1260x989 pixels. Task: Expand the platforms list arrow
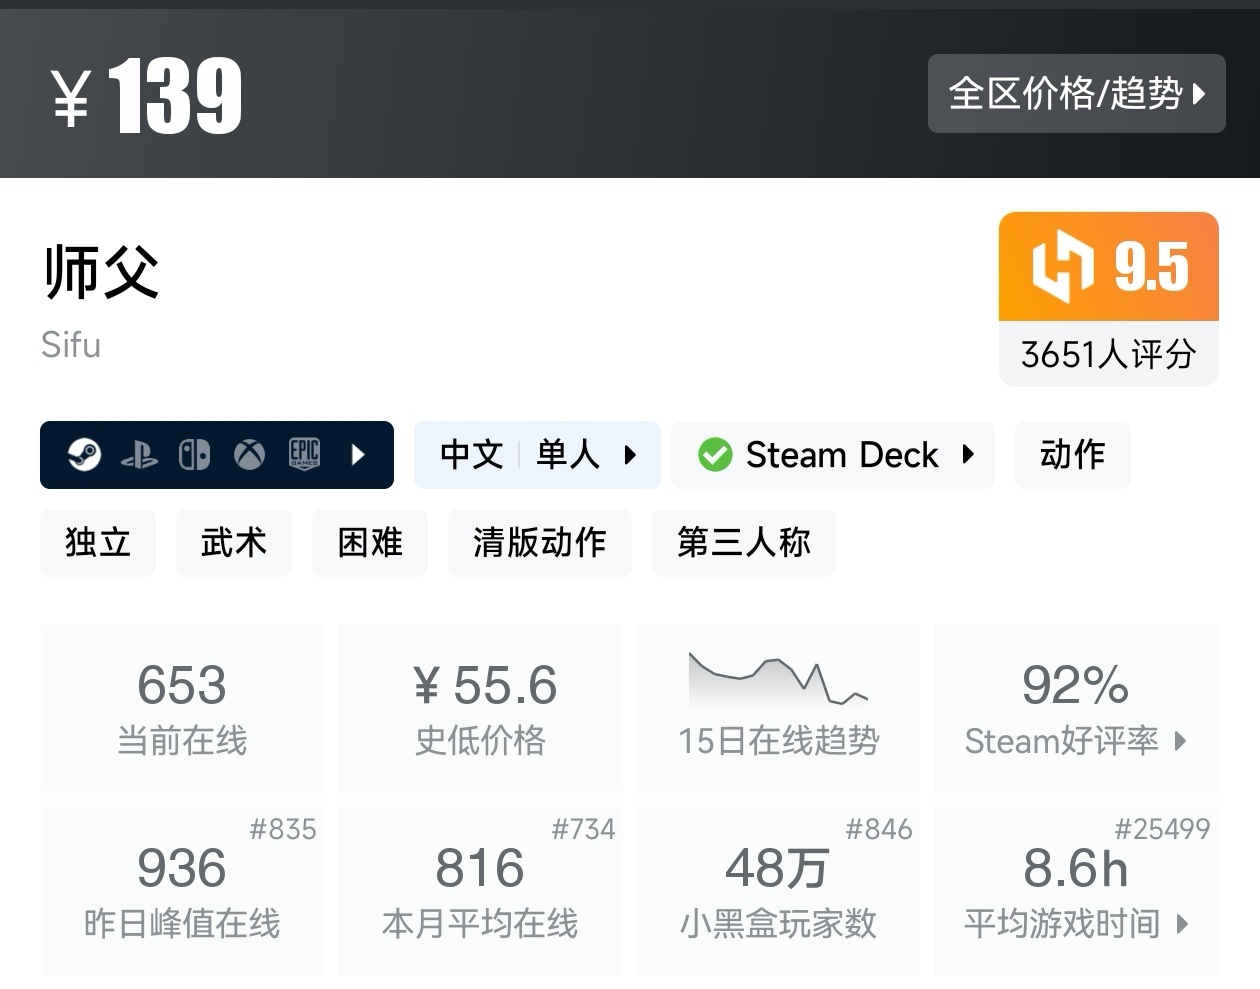[358, 455]
